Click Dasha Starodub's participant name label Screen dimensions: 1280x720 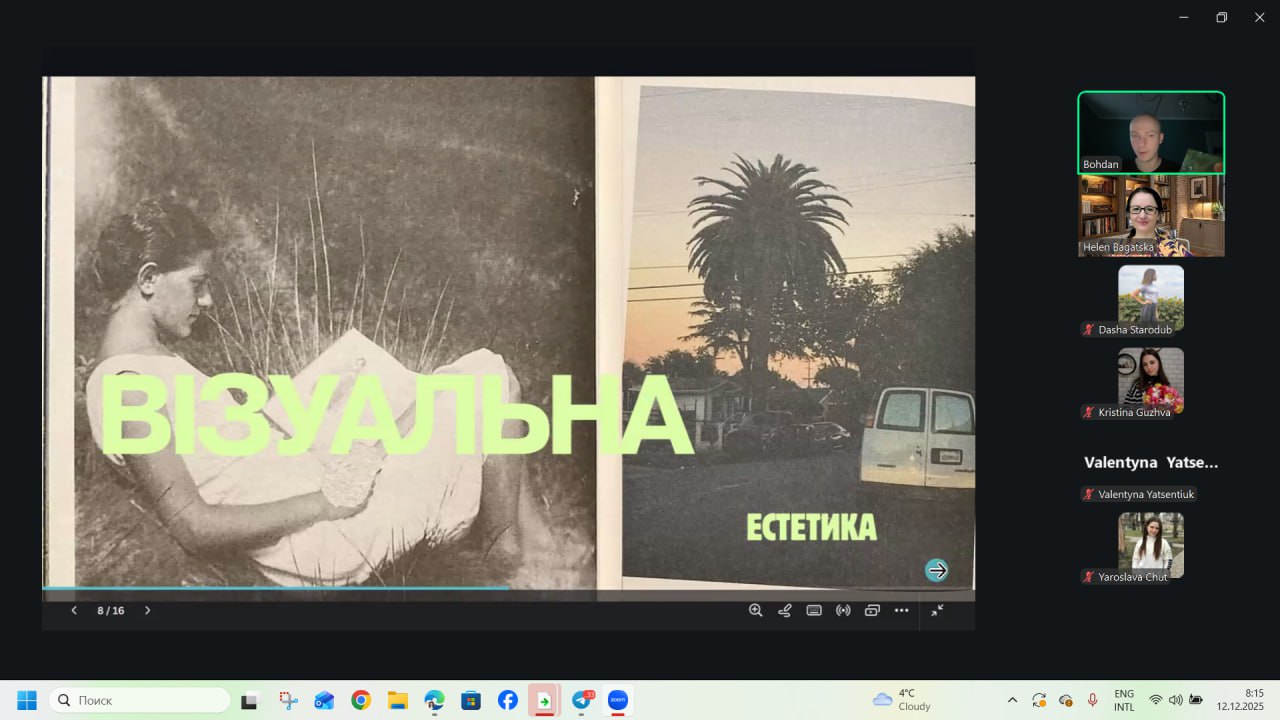[x=1134, y=329]
